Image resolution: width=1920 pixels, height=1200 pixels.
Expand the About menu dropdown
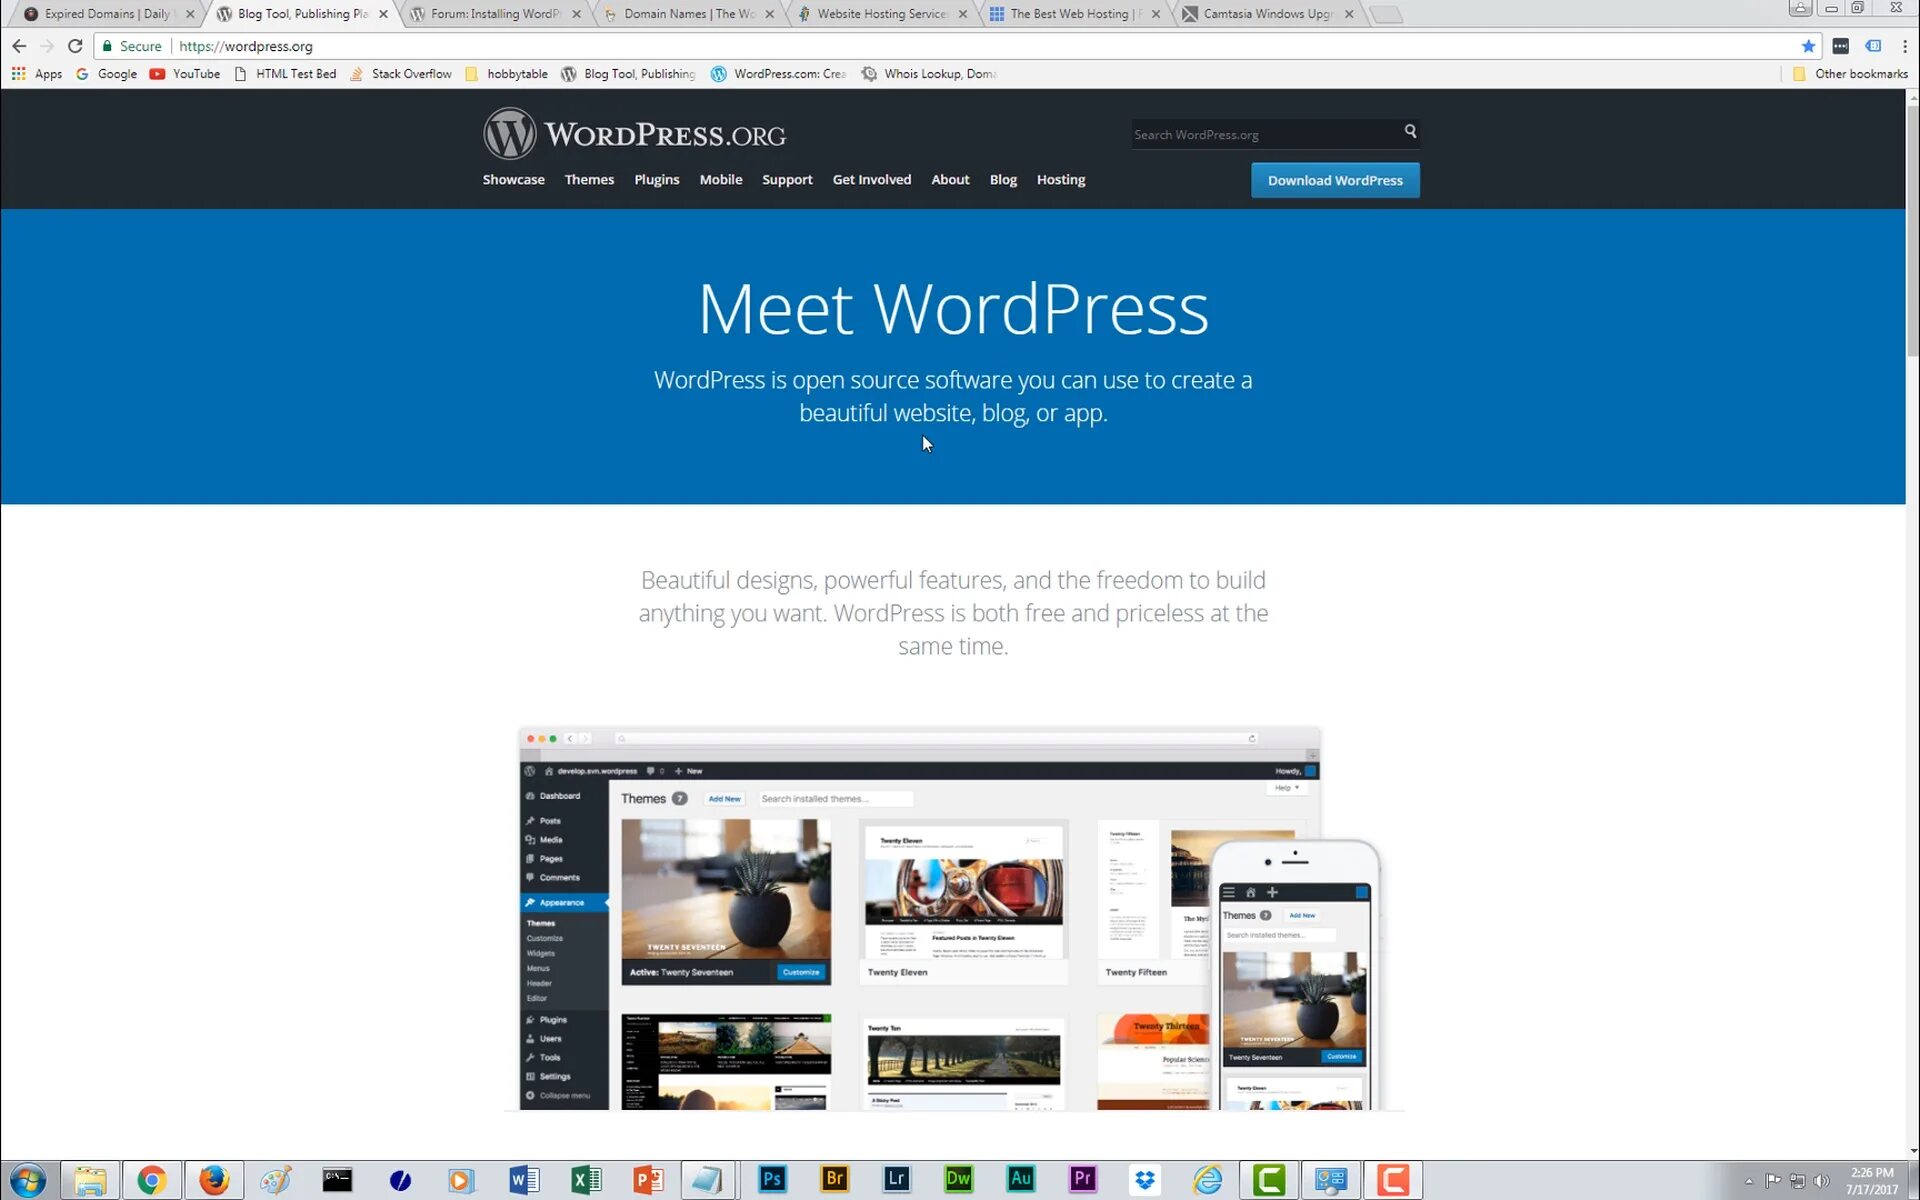click(x=950, y=178)
